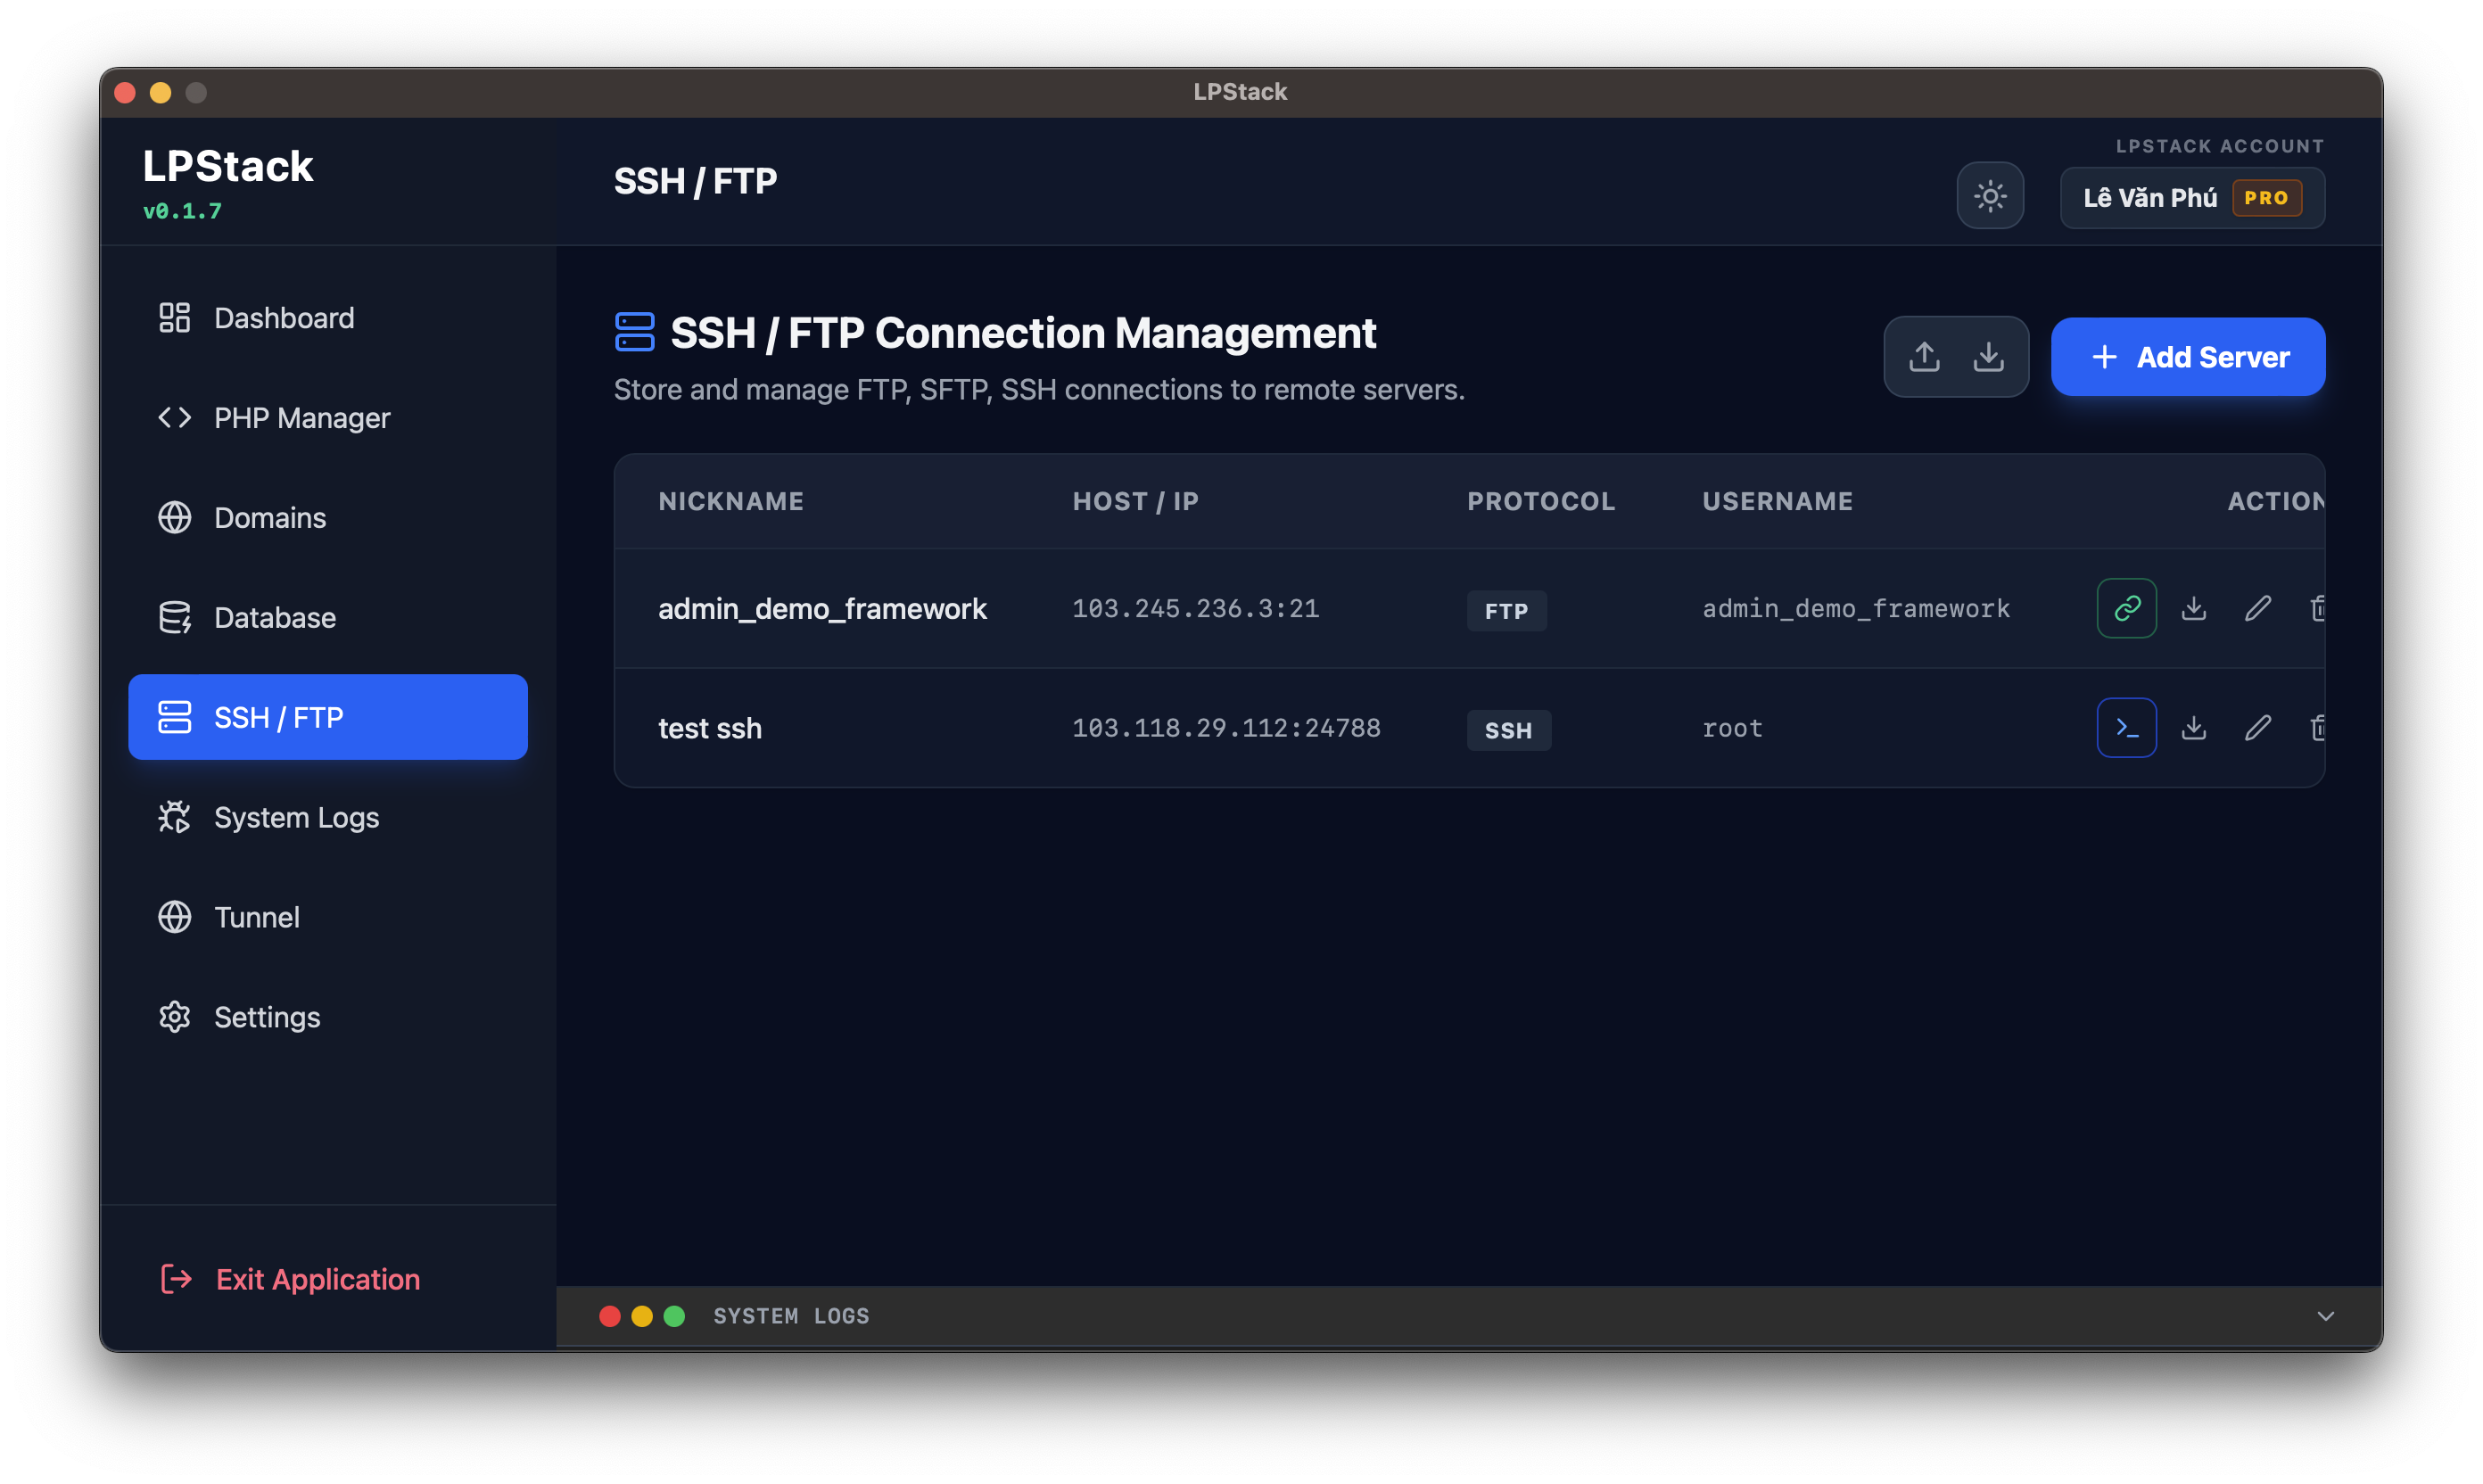Select the Dashboard sidebar entry
The width and height of the screenshot is (2483, 1484).
pos(283,317)
